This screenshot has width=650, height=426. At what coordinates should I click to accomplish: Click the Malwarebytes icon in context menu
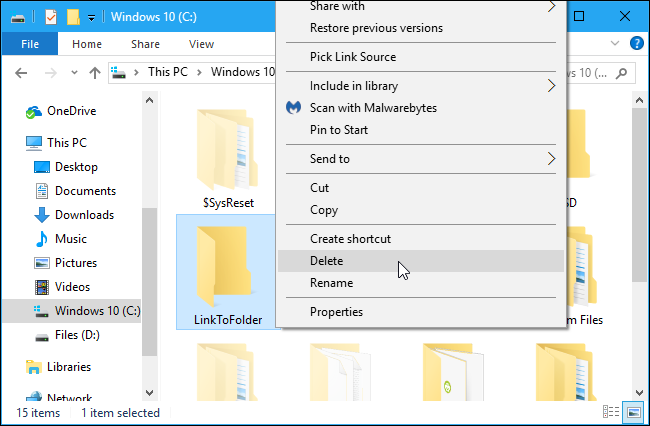click(294, 108)
